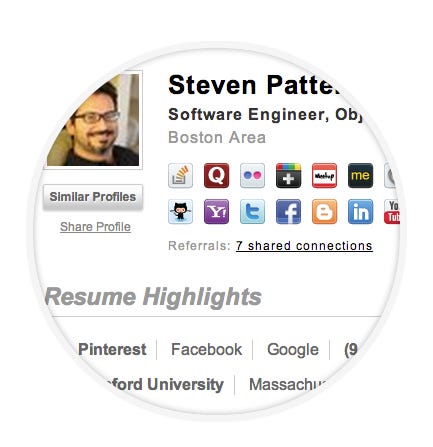Select Pinterest in Resume Highlights
The height and width of the screenshot is (447, 433).
point(112,349)
